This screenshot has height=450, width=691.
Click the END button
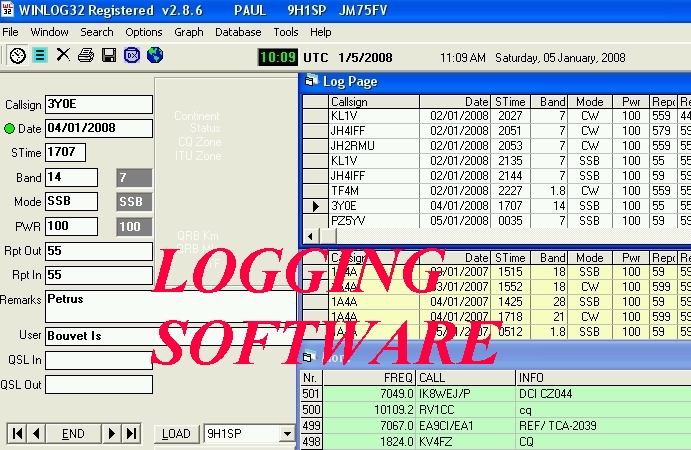click(x=74, y=434)
